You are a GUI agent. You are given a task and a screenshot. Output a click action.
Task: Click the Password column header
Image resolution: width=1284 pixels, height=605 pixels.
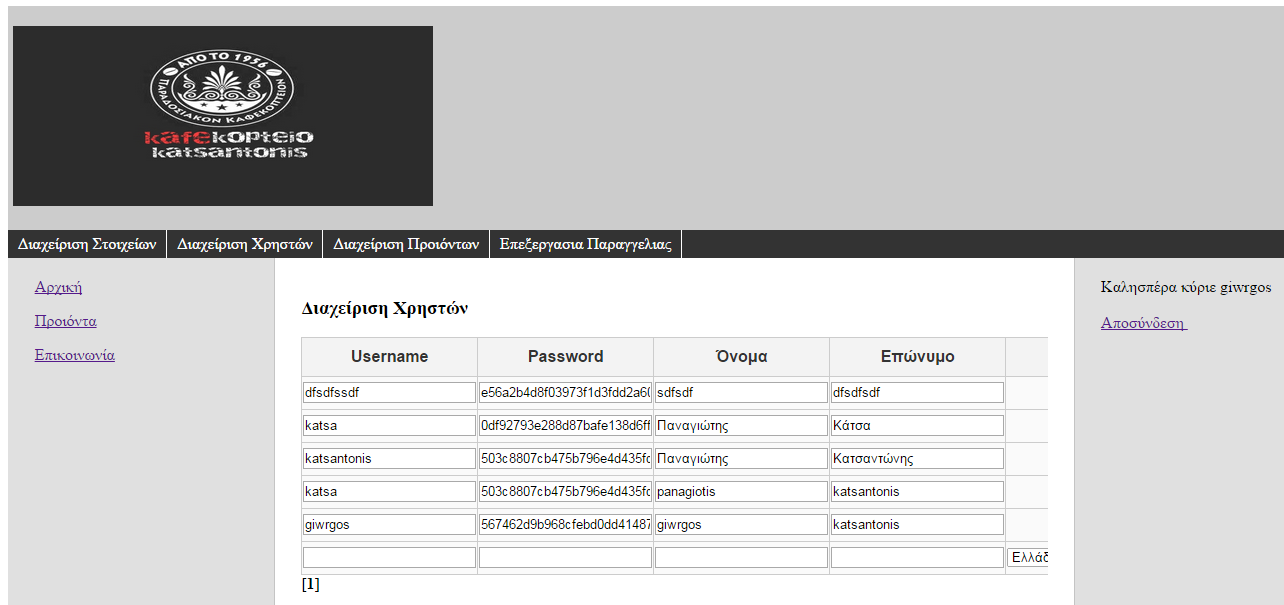pyautogui.click(x=566, y=357)
